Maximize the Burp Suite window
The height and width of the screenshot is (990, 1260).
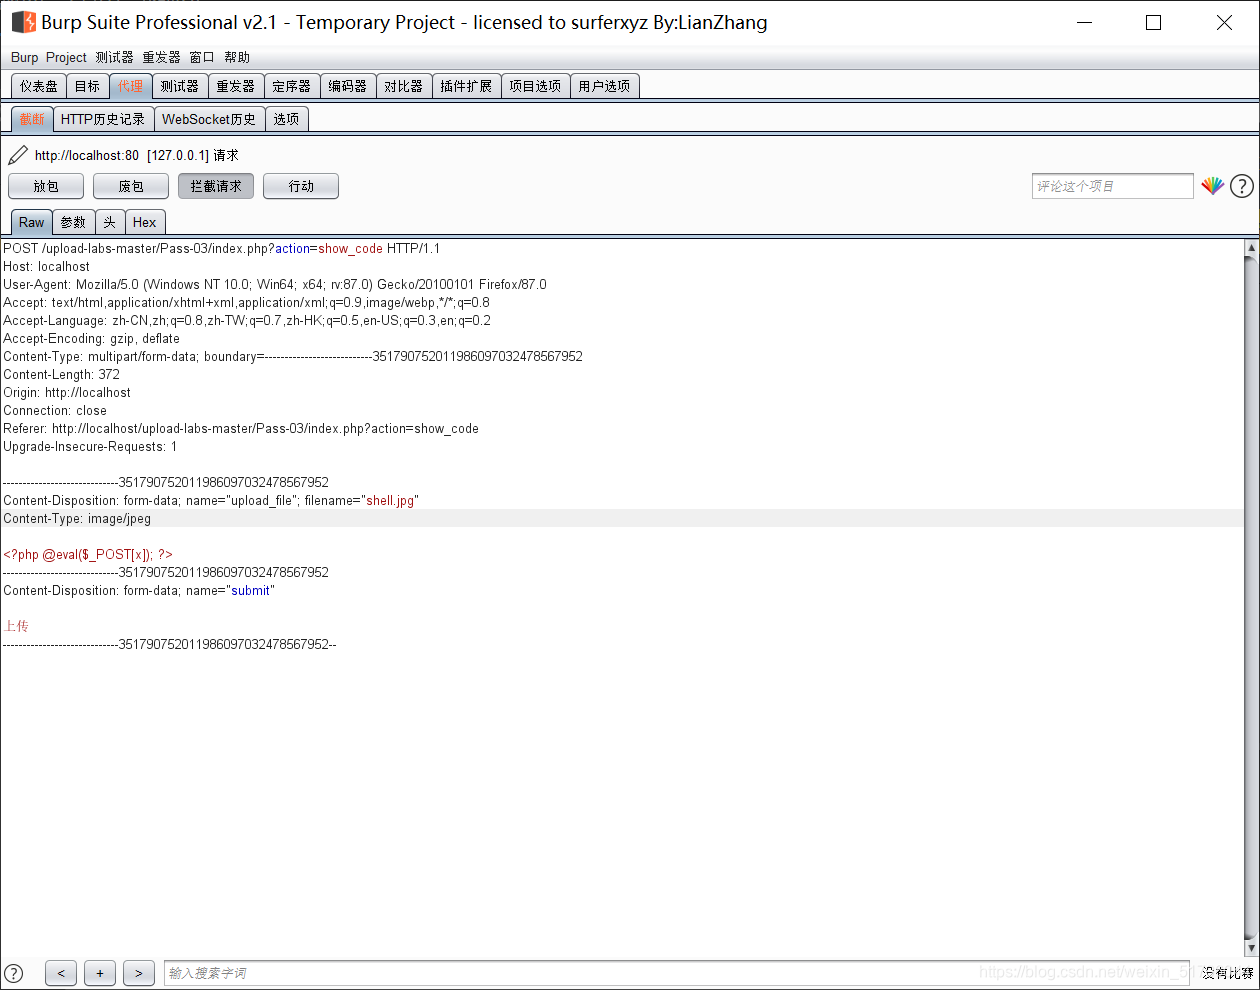point(1153,22)
